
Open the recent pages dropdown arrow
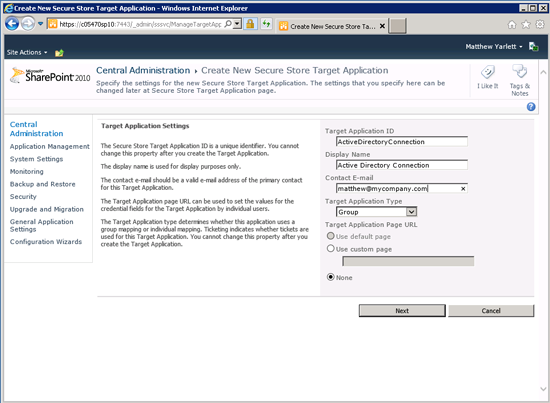click(x=40, y=24)
